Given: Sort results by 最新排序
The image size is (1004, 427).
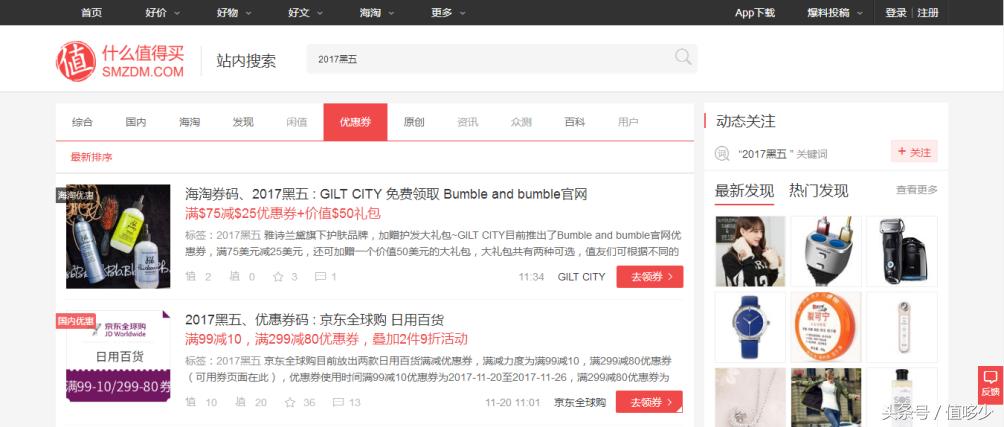Looking at the screenshot, I should [92, 157].
